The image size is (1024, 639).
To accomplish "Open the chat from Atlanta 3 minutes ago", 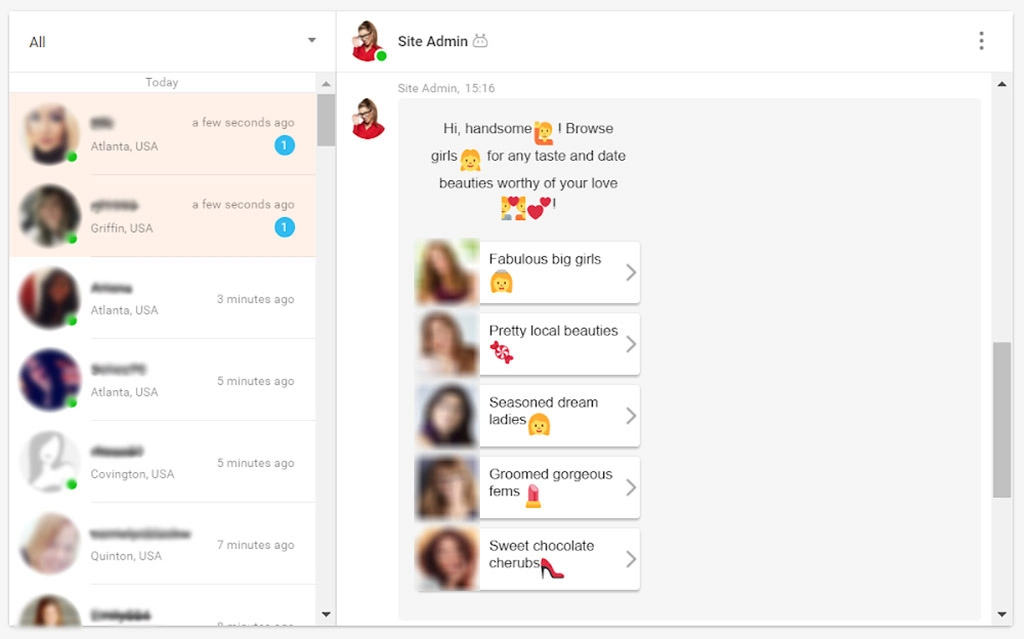I will (162, 298).
